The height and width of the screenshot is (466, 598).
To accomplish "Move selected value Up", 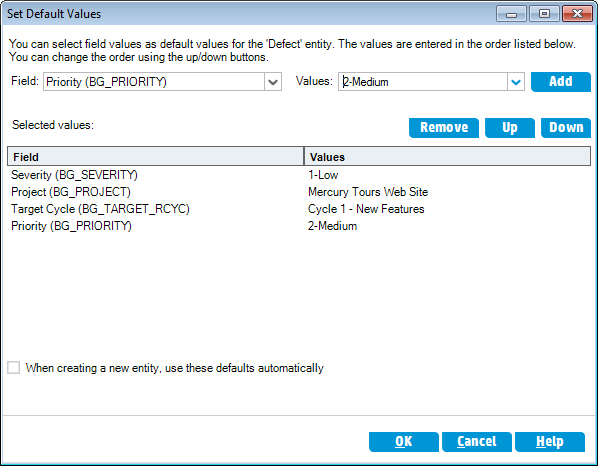I will pos(510,127).
